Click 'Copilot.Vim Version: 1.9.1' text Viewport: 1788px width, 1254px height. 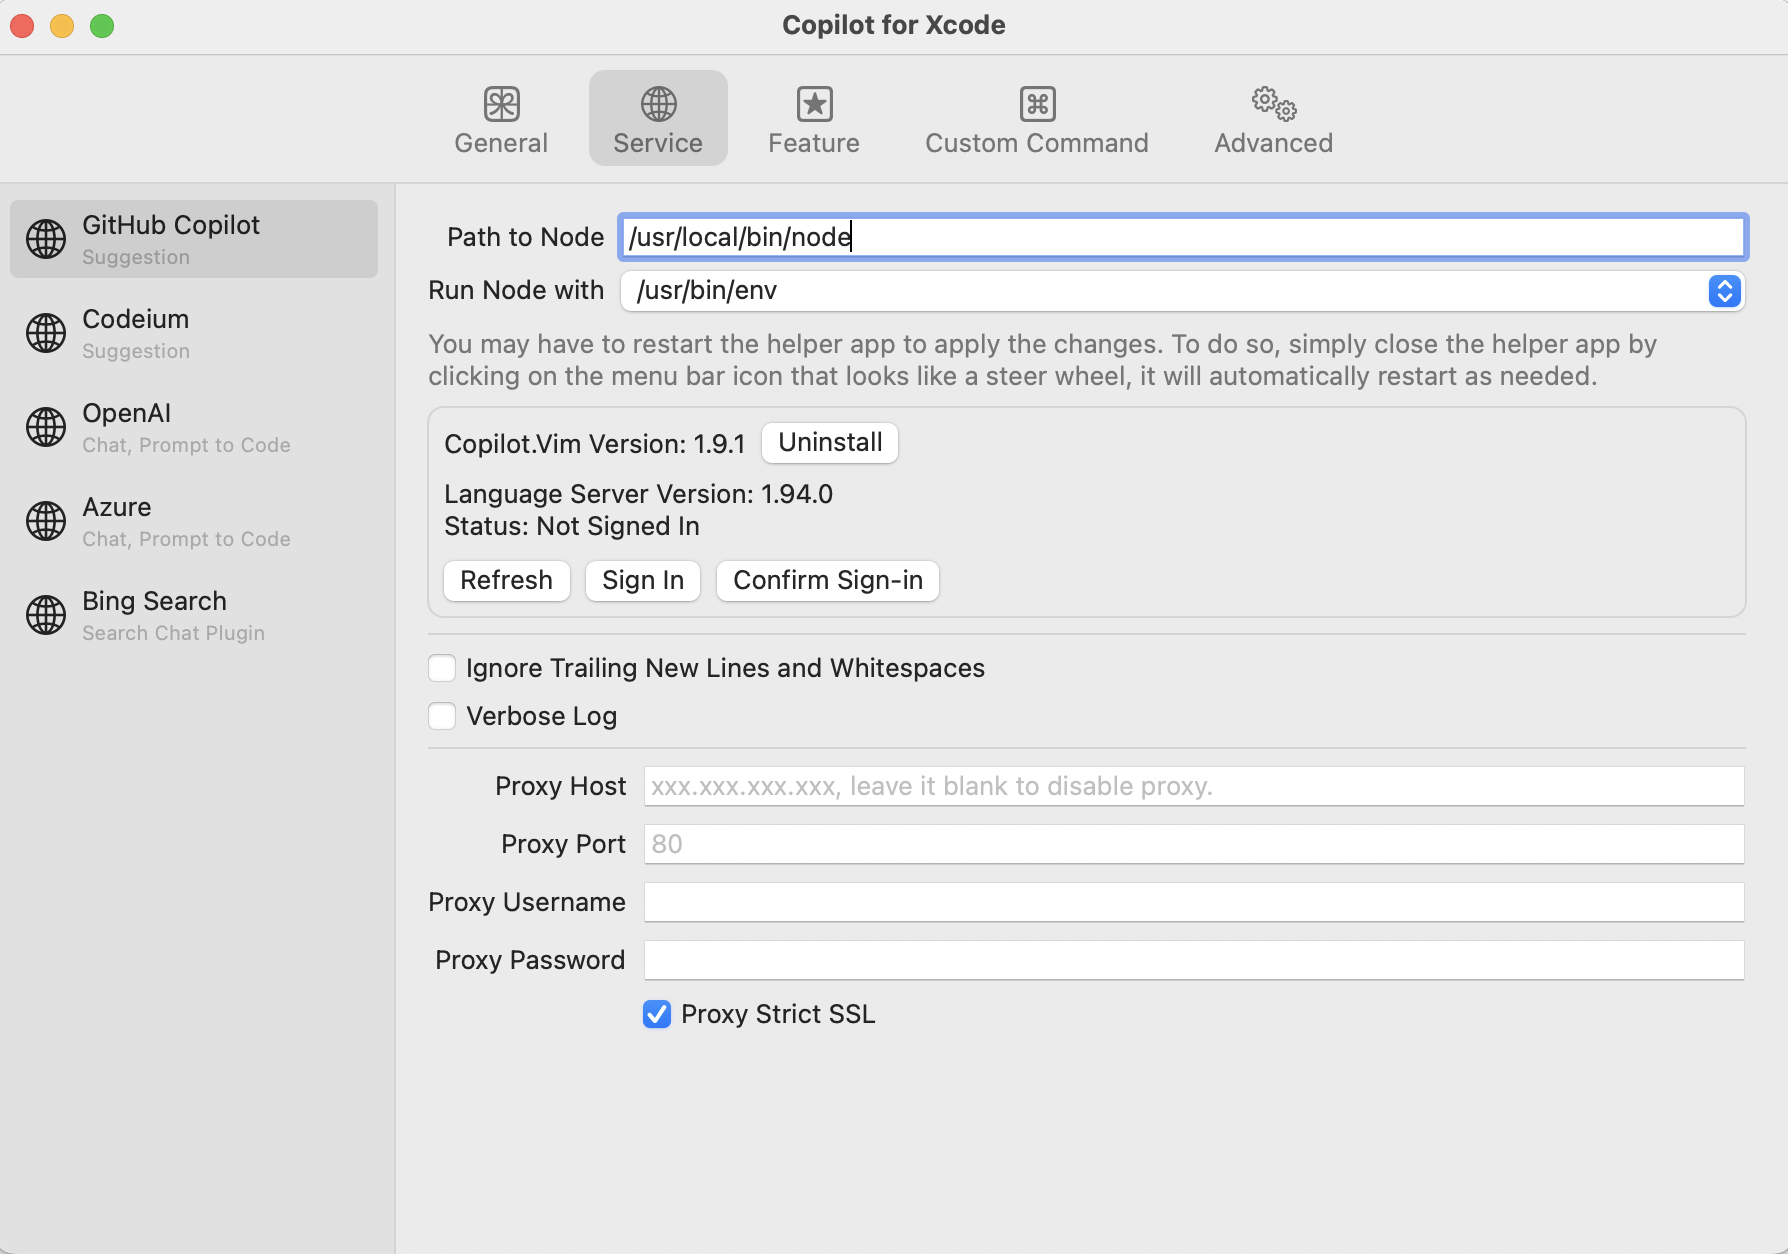[x=595, y=444]
